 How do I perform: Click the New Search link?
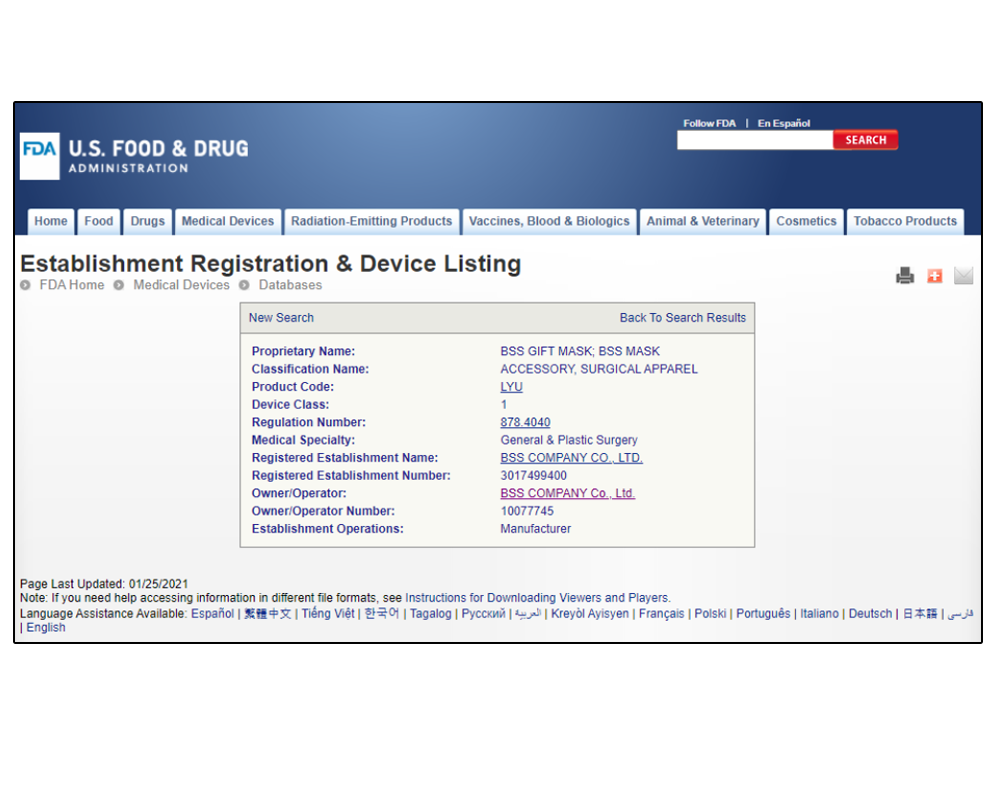[x=281, y=318]
